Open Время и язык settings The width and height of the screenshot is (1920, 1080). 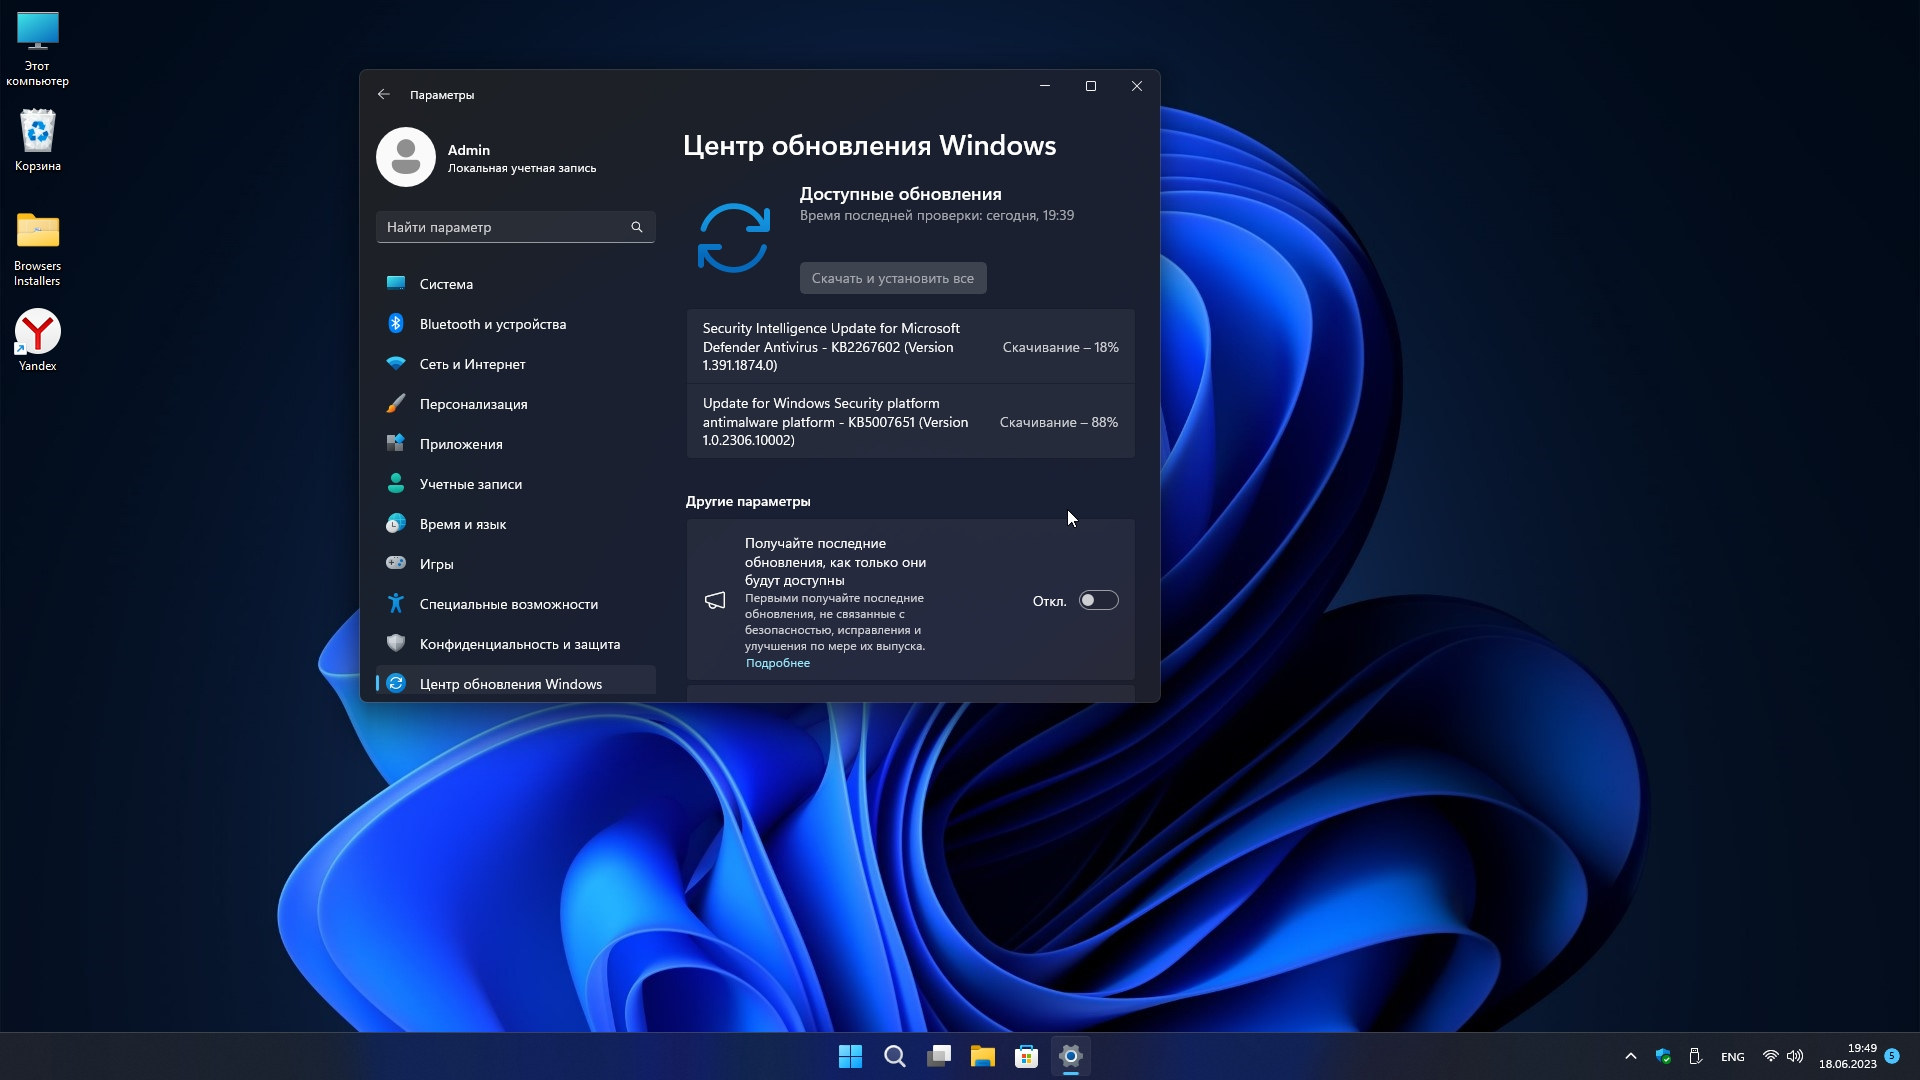tap(462, 524)
